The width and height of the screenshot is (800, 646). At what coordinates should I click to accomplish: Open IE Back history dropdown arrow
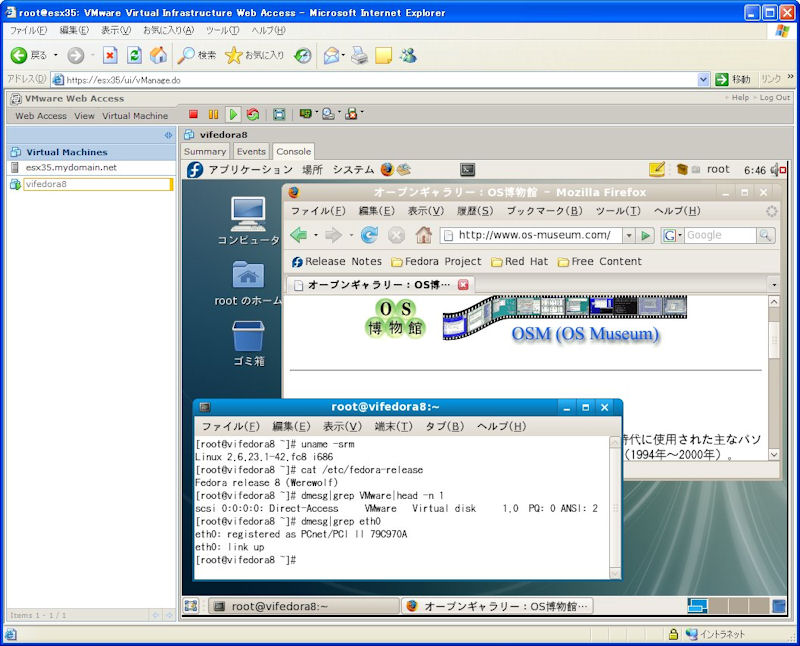pyautogui.click(x=56, y=55)
